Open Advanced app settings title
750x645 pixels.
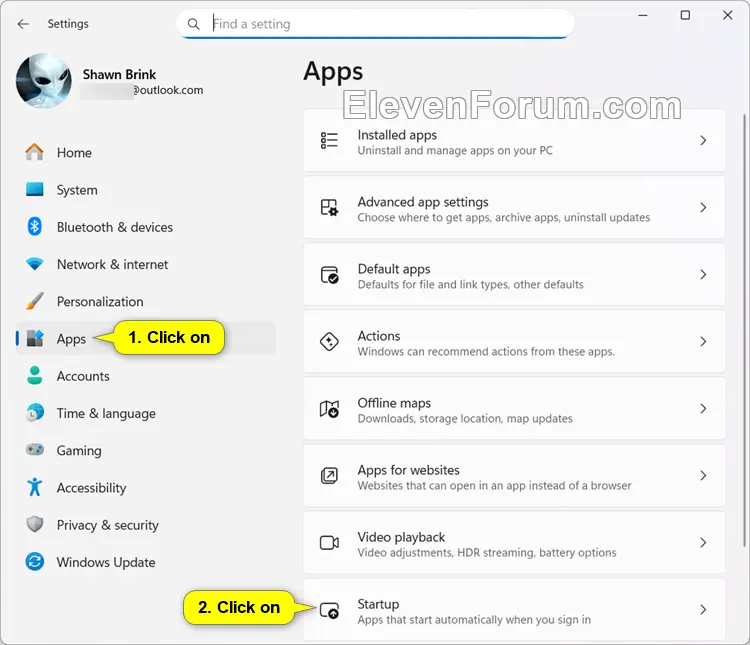click(x=423, y=202)
